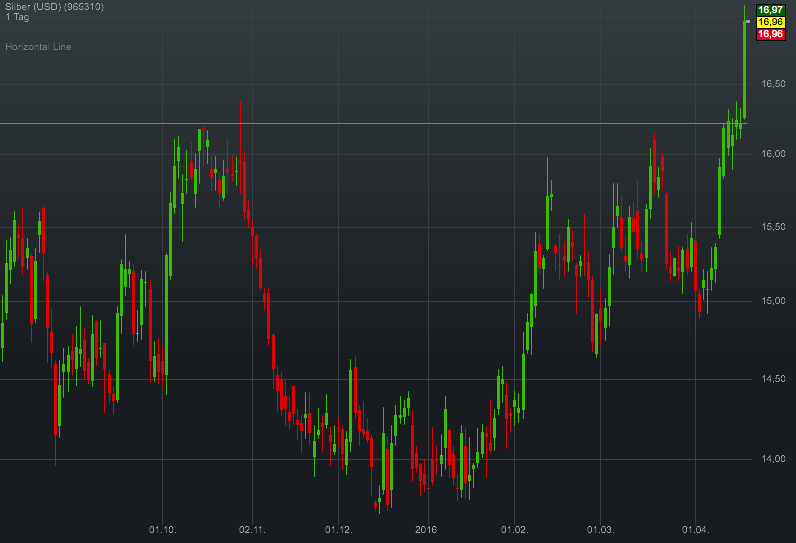The image size is (796, 543).
Task: Click the 01.04. date axis label
Action: (x=695, y=530)
